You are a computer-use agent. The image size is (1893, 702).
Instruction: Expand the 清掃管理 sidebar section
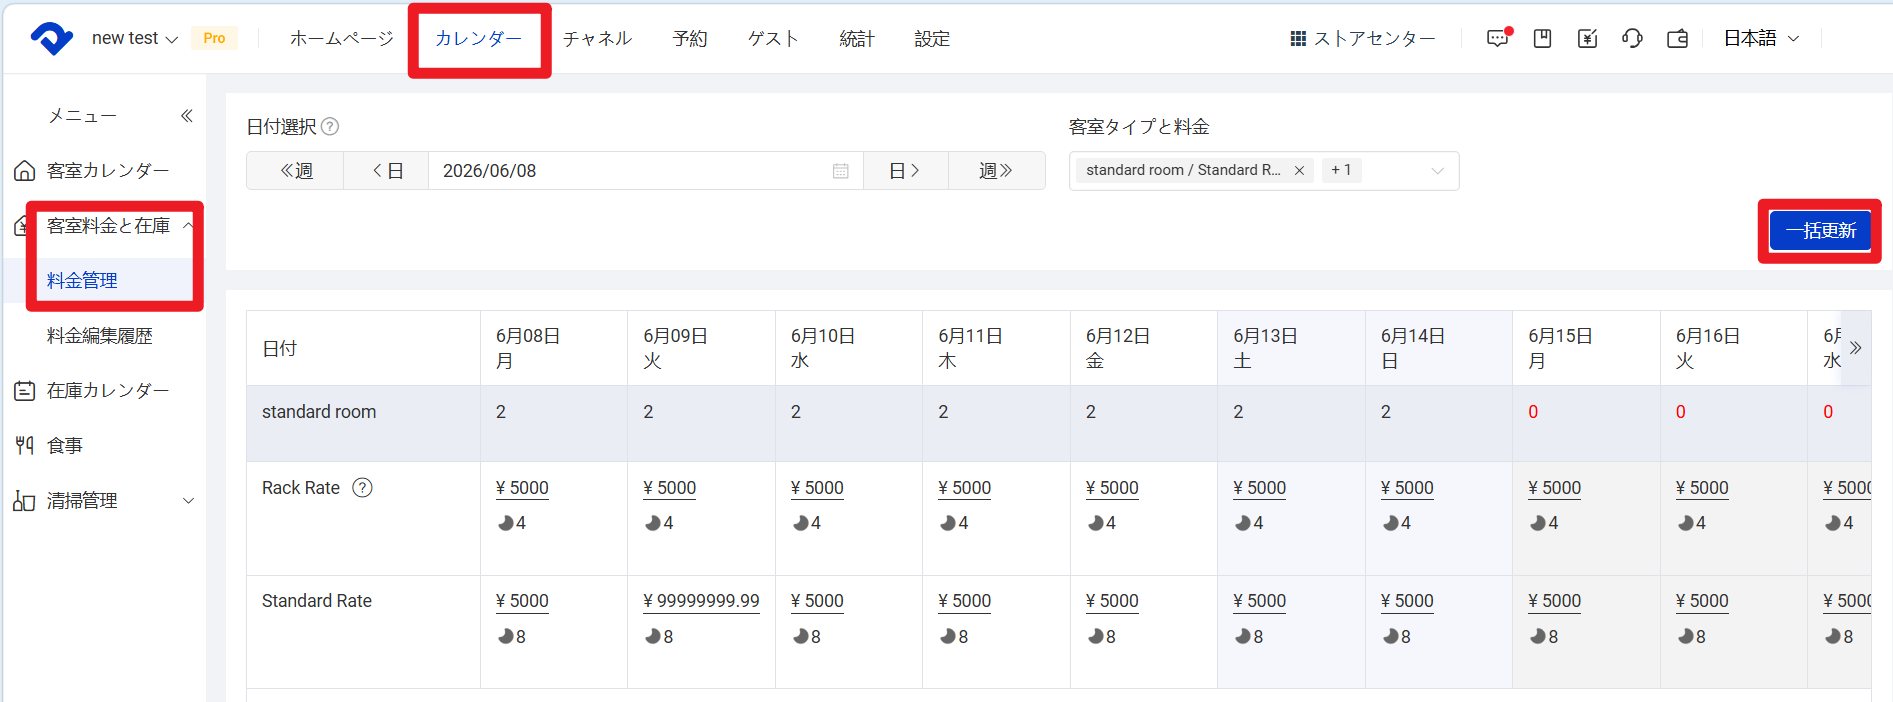tap(188, 501)
